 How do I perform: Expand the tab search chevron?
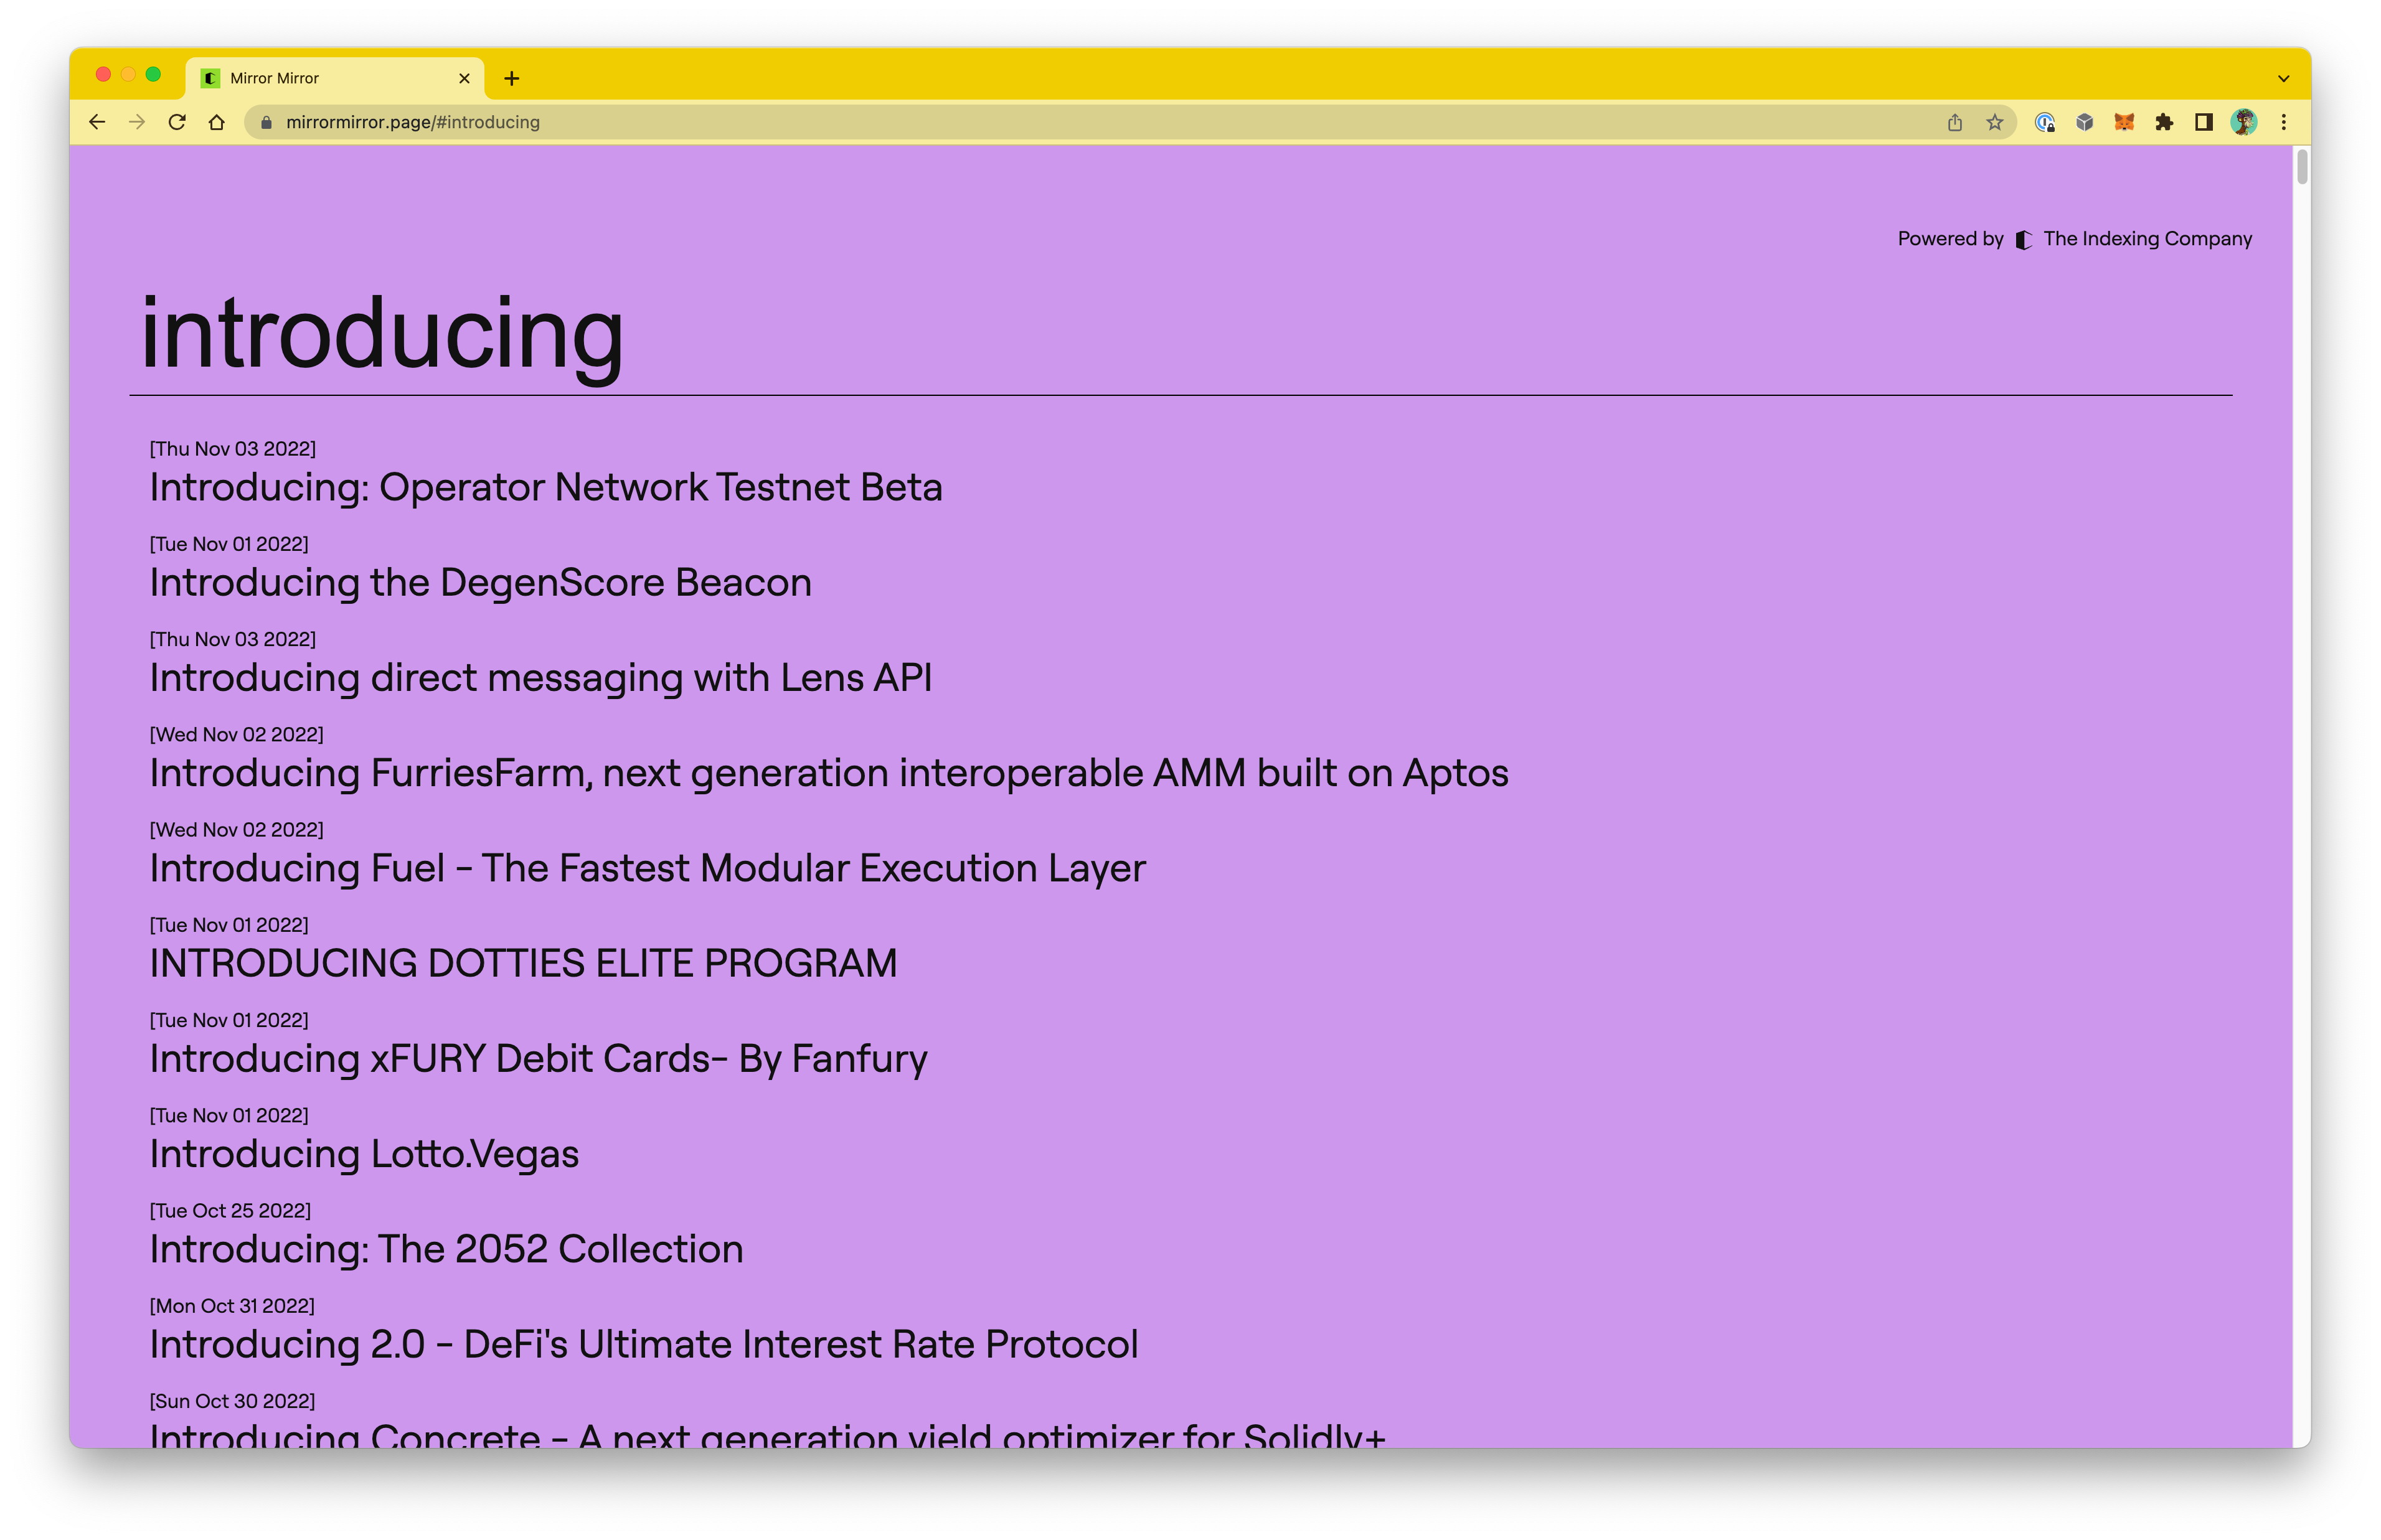(x=2283, y=78)
